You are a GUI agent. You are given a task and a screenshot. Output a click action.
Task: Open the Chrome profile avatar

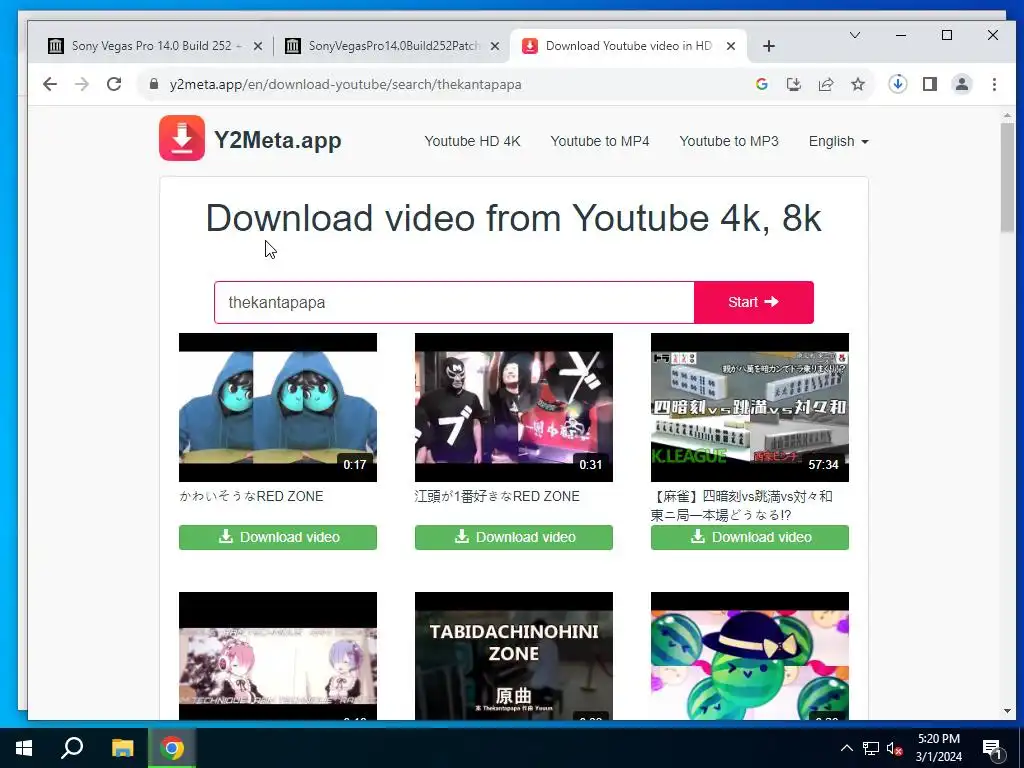[962, 84]
